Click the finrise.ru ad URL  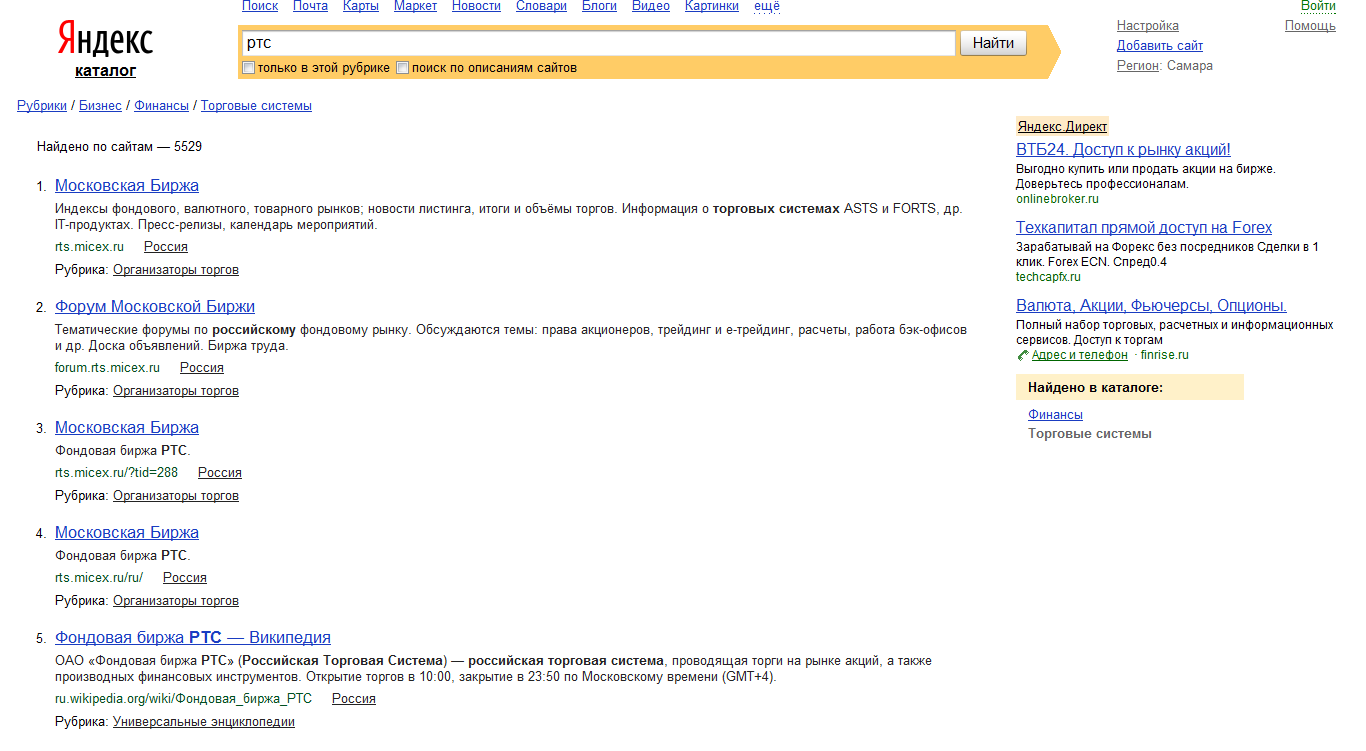coord(1165,355)
